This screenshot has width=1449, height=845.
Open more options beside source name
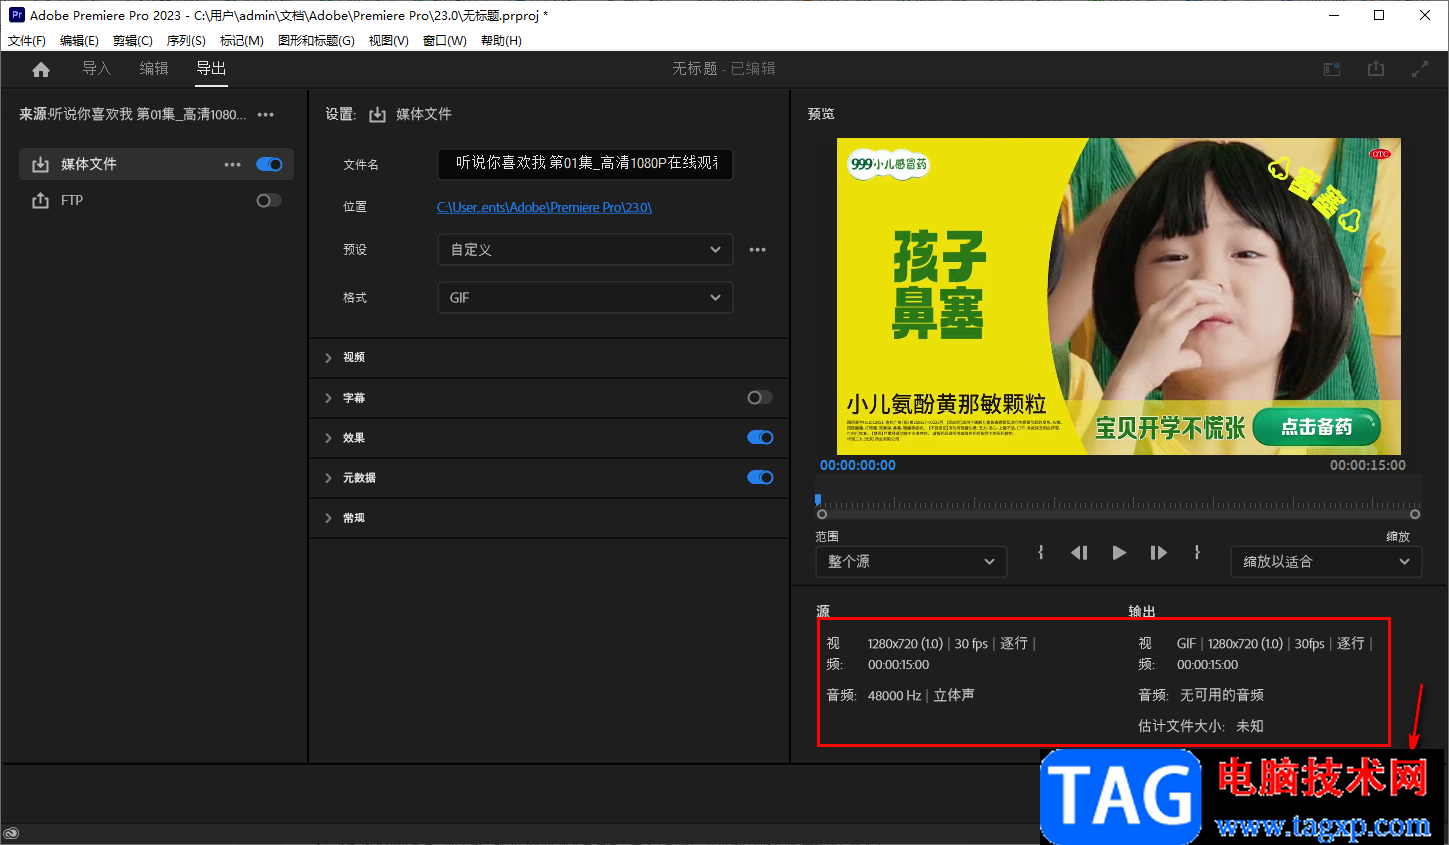pos(266,115)
